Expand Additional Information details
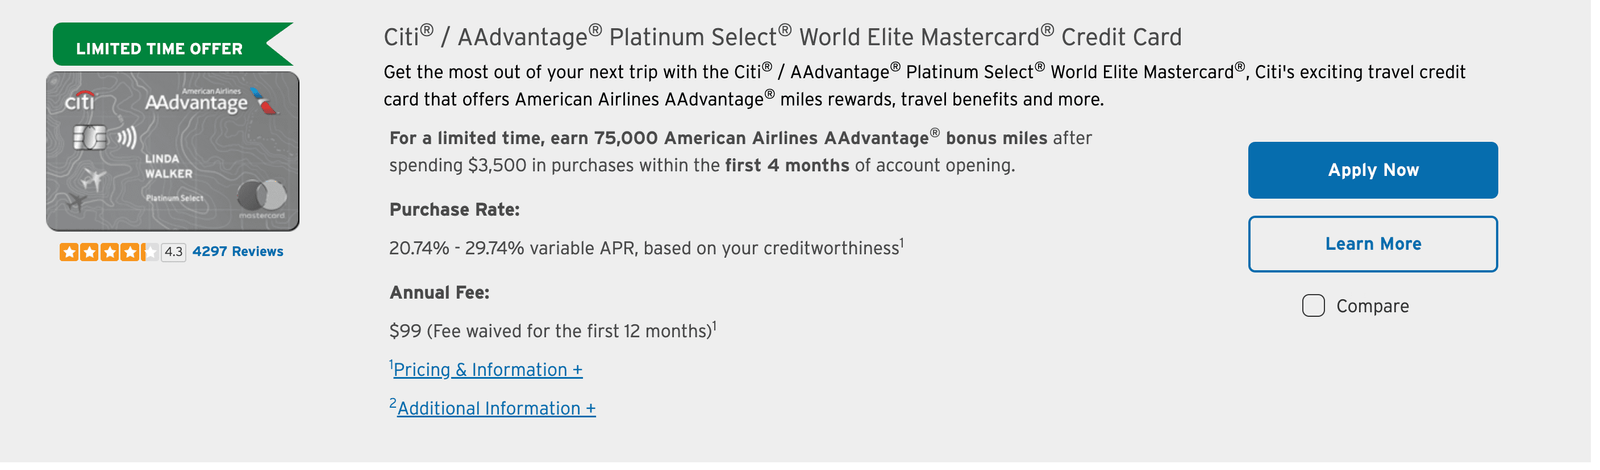 [496, 409]
